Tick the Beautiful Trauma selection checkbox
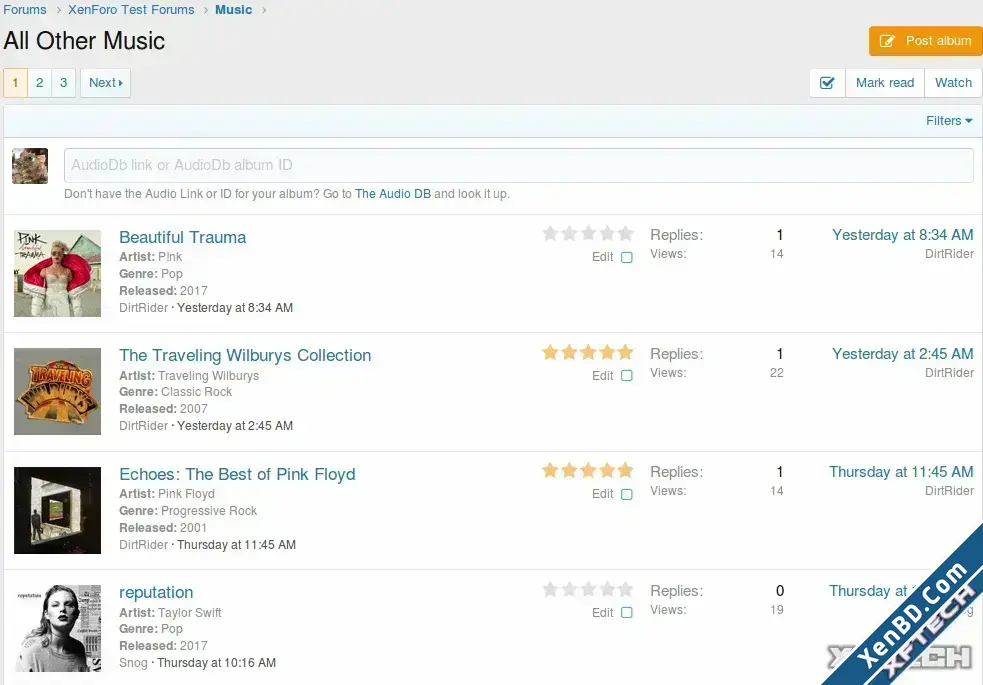Viewport: 983px width, 685px height. [x=626, y=257]
